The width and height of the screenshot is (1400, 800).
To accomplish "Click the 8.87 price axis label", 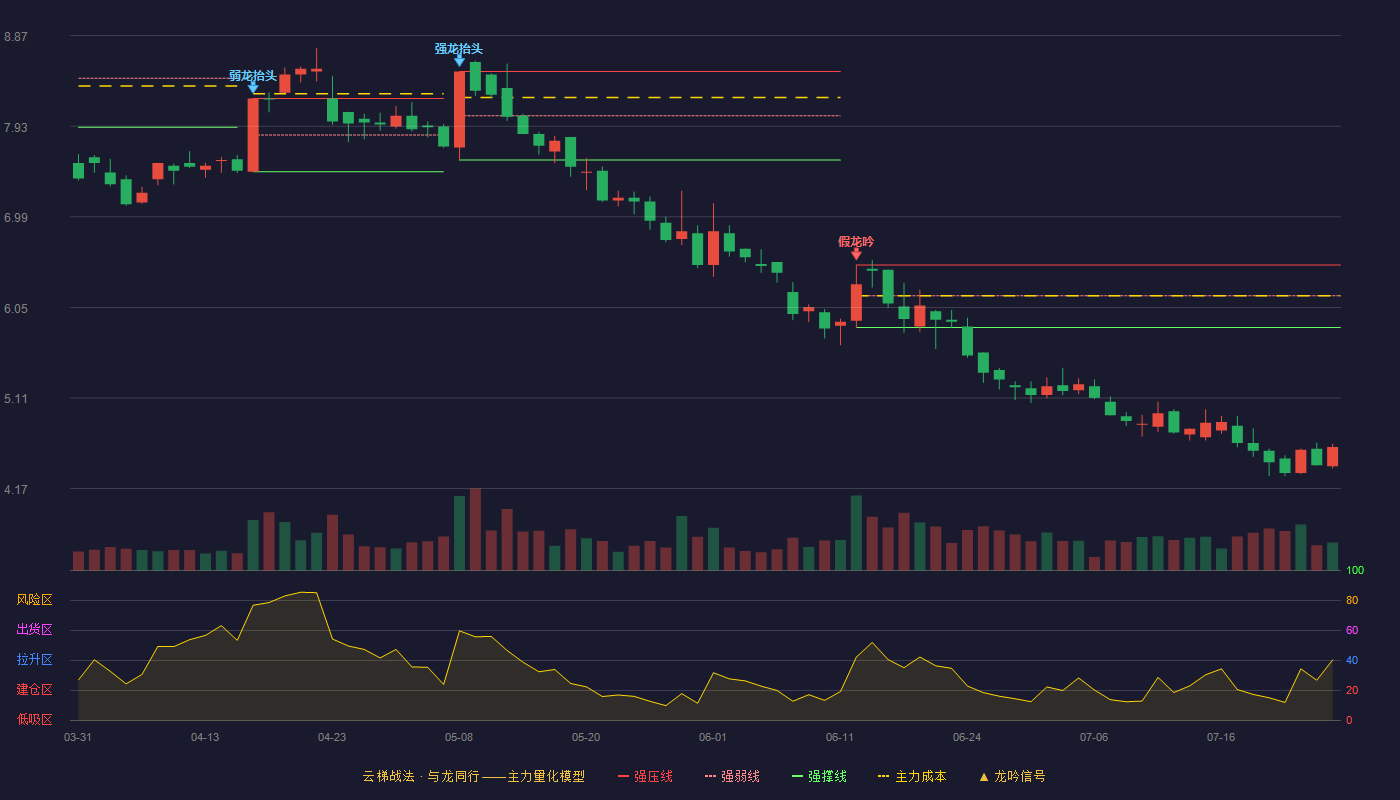I will coord(16,37).
